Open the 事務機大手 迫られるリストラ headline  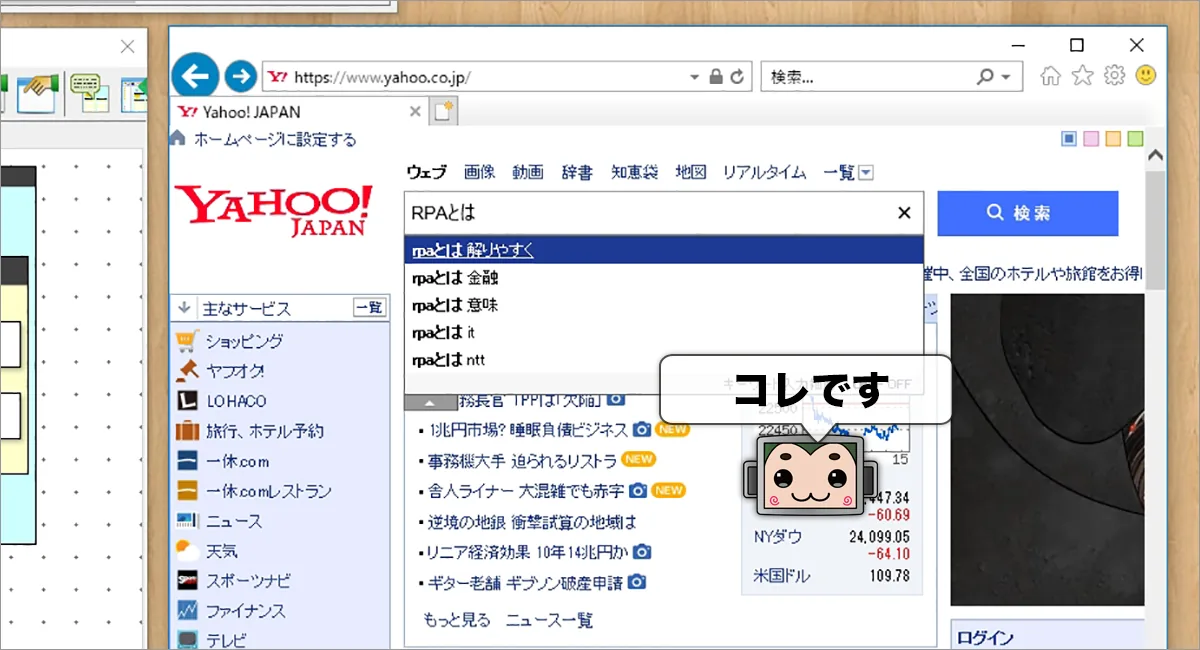tap(520, 460)
